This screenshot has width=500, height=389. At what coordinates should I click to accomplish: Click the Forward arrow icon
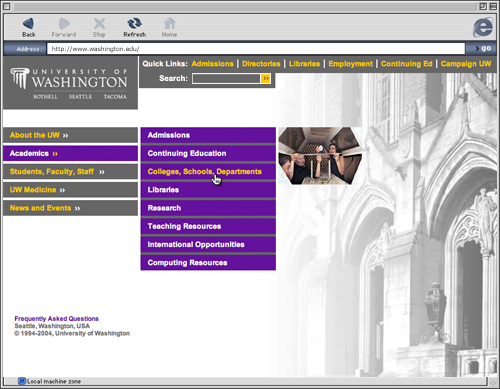click(64, 24)
